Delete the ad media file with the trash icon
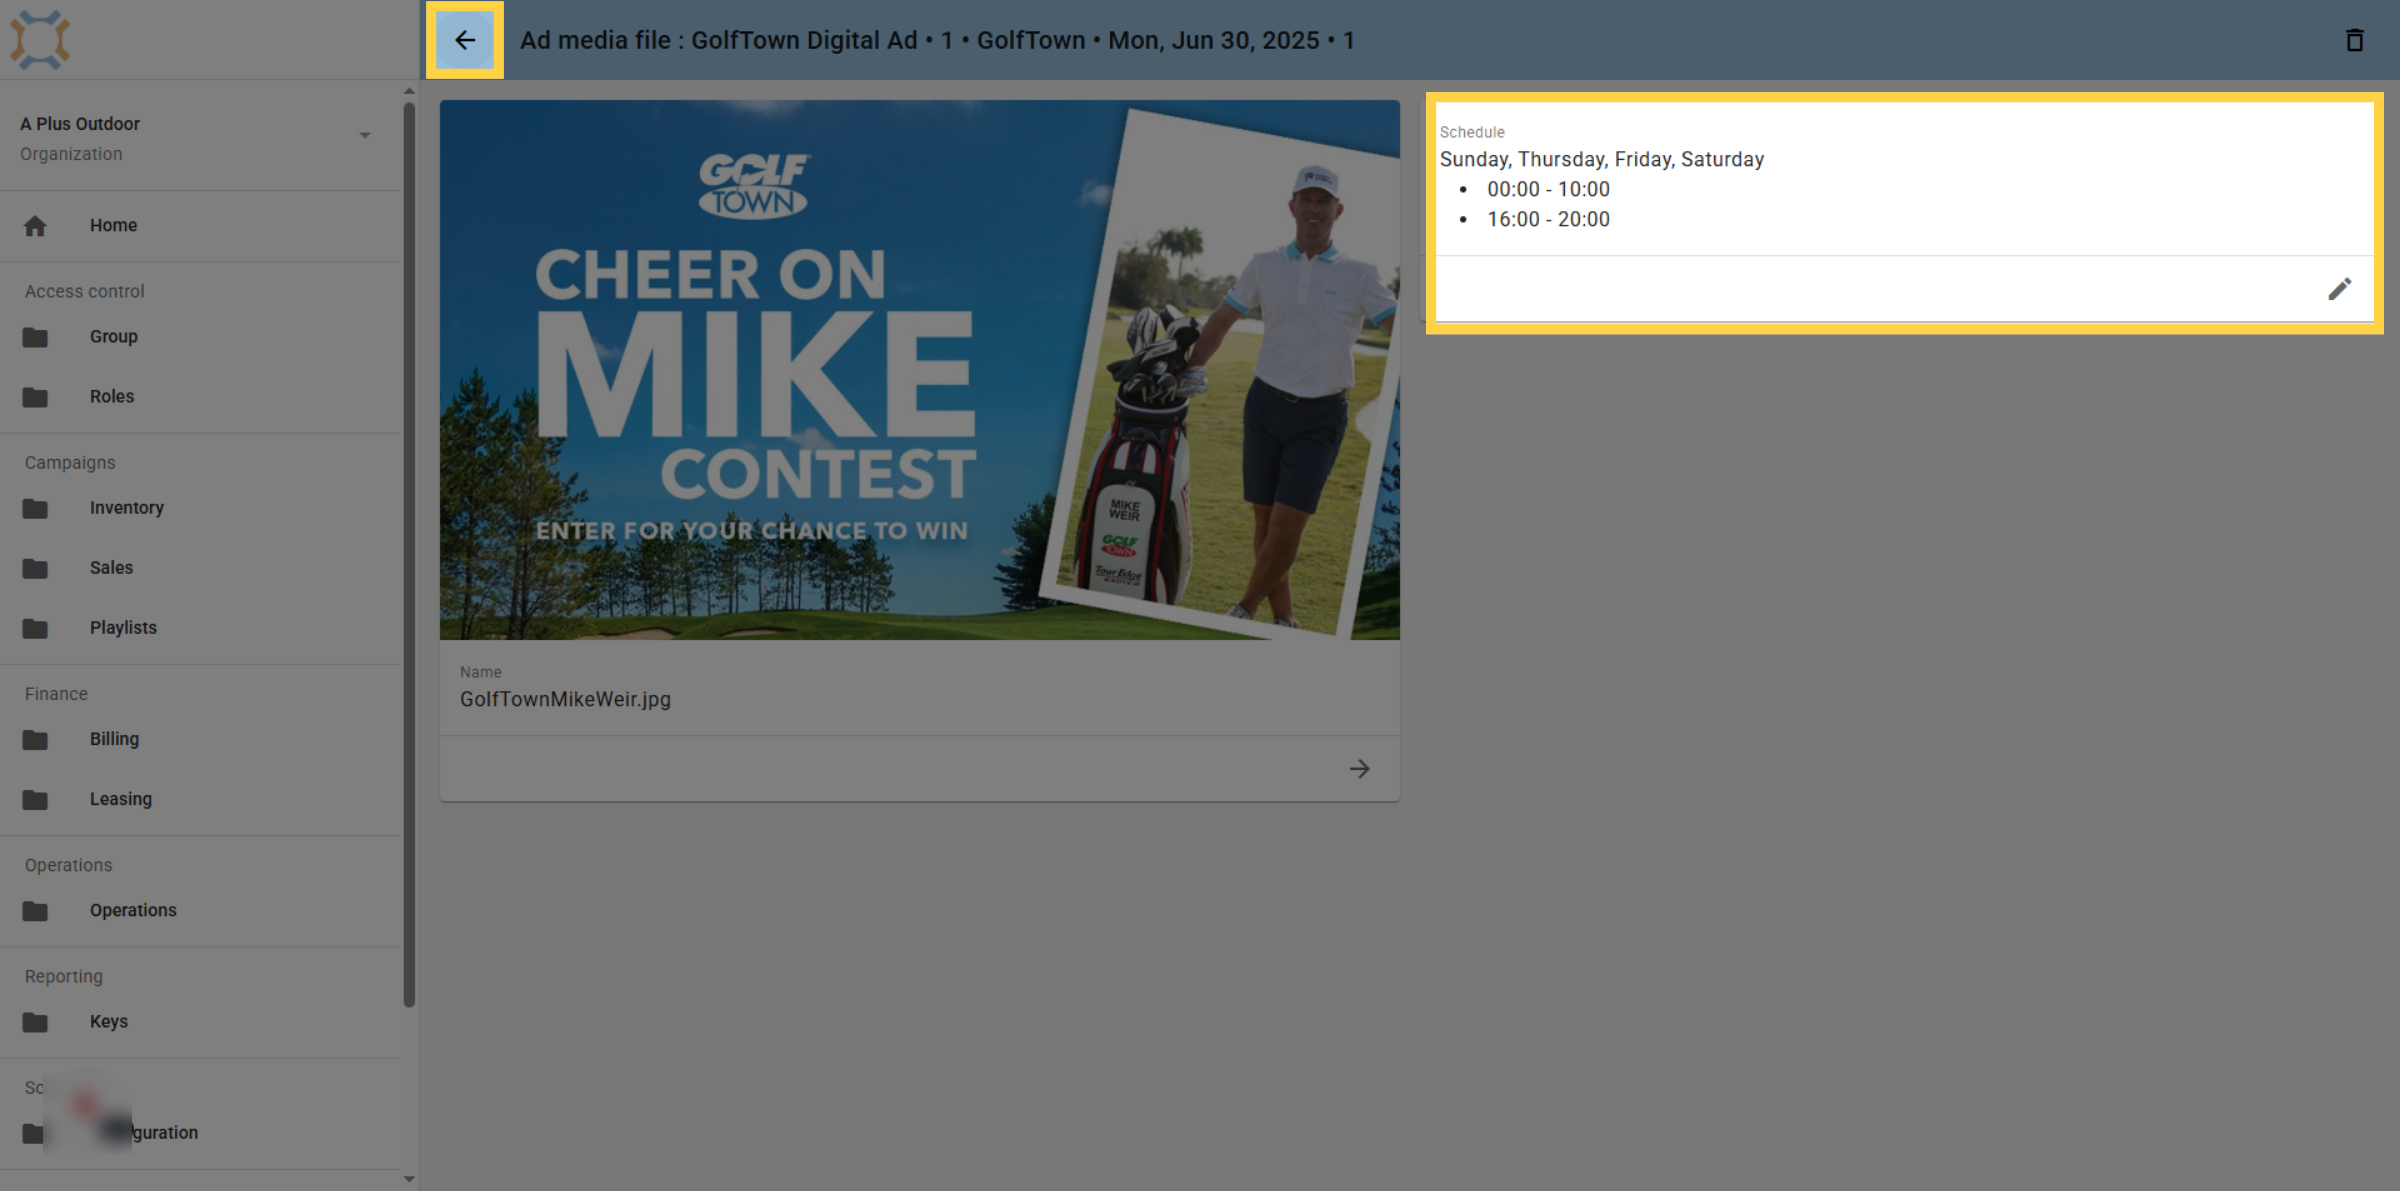 pyautogui.click(x=2355, y=40)
